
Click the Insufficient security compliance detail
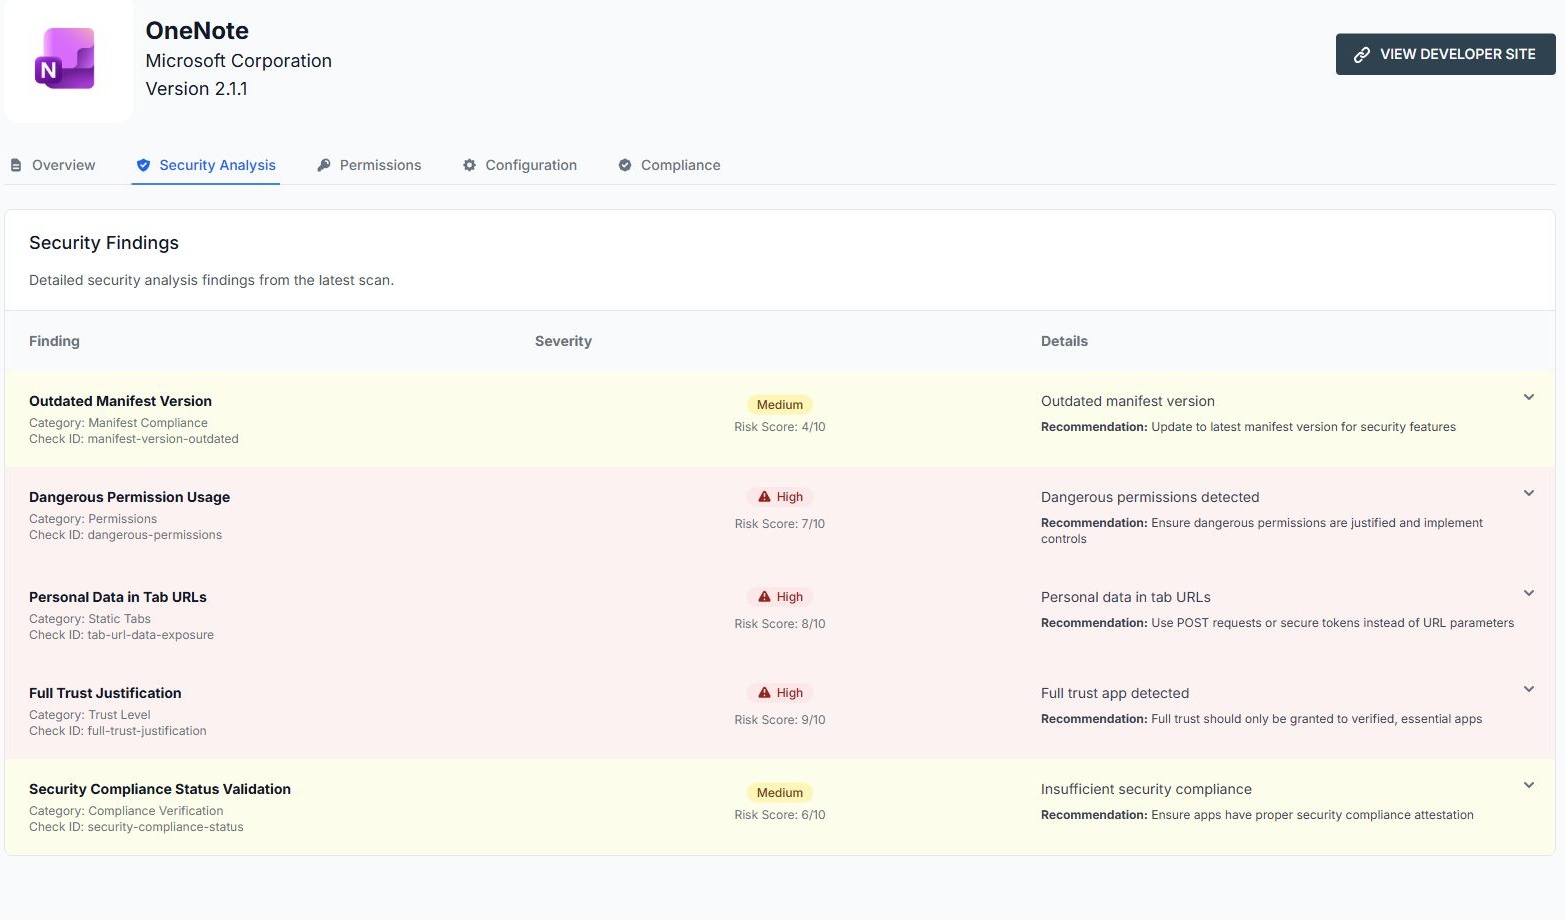1146,789
